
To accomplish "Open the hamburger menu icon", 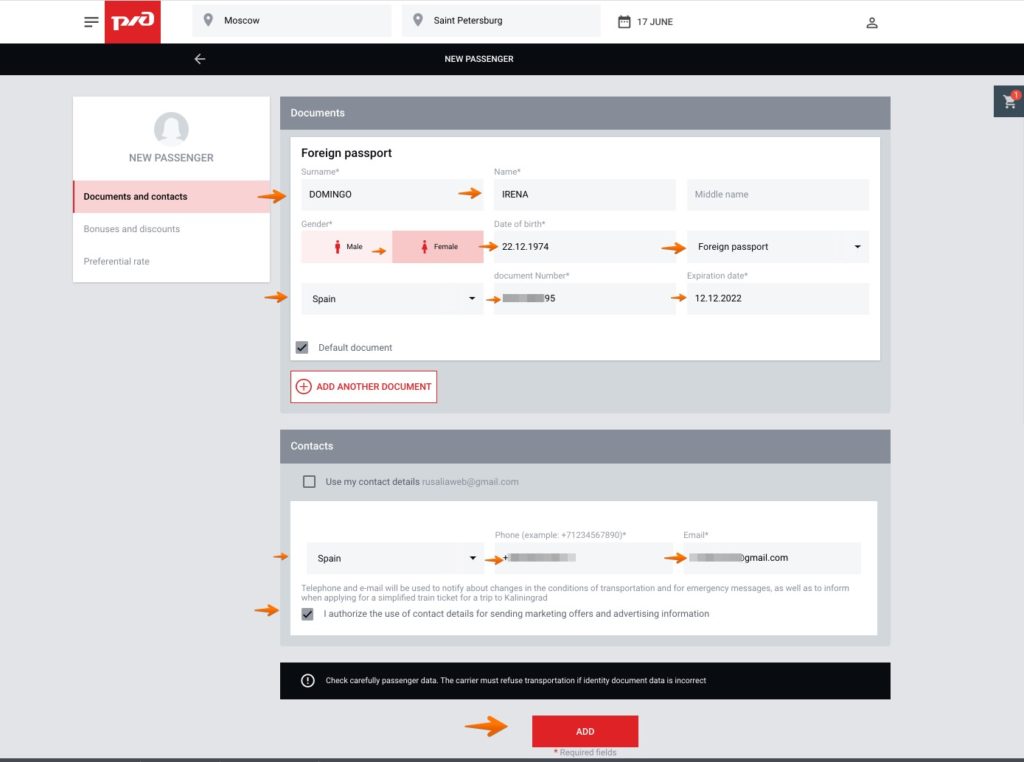I will pyautogui.click(x=91, y=22).
